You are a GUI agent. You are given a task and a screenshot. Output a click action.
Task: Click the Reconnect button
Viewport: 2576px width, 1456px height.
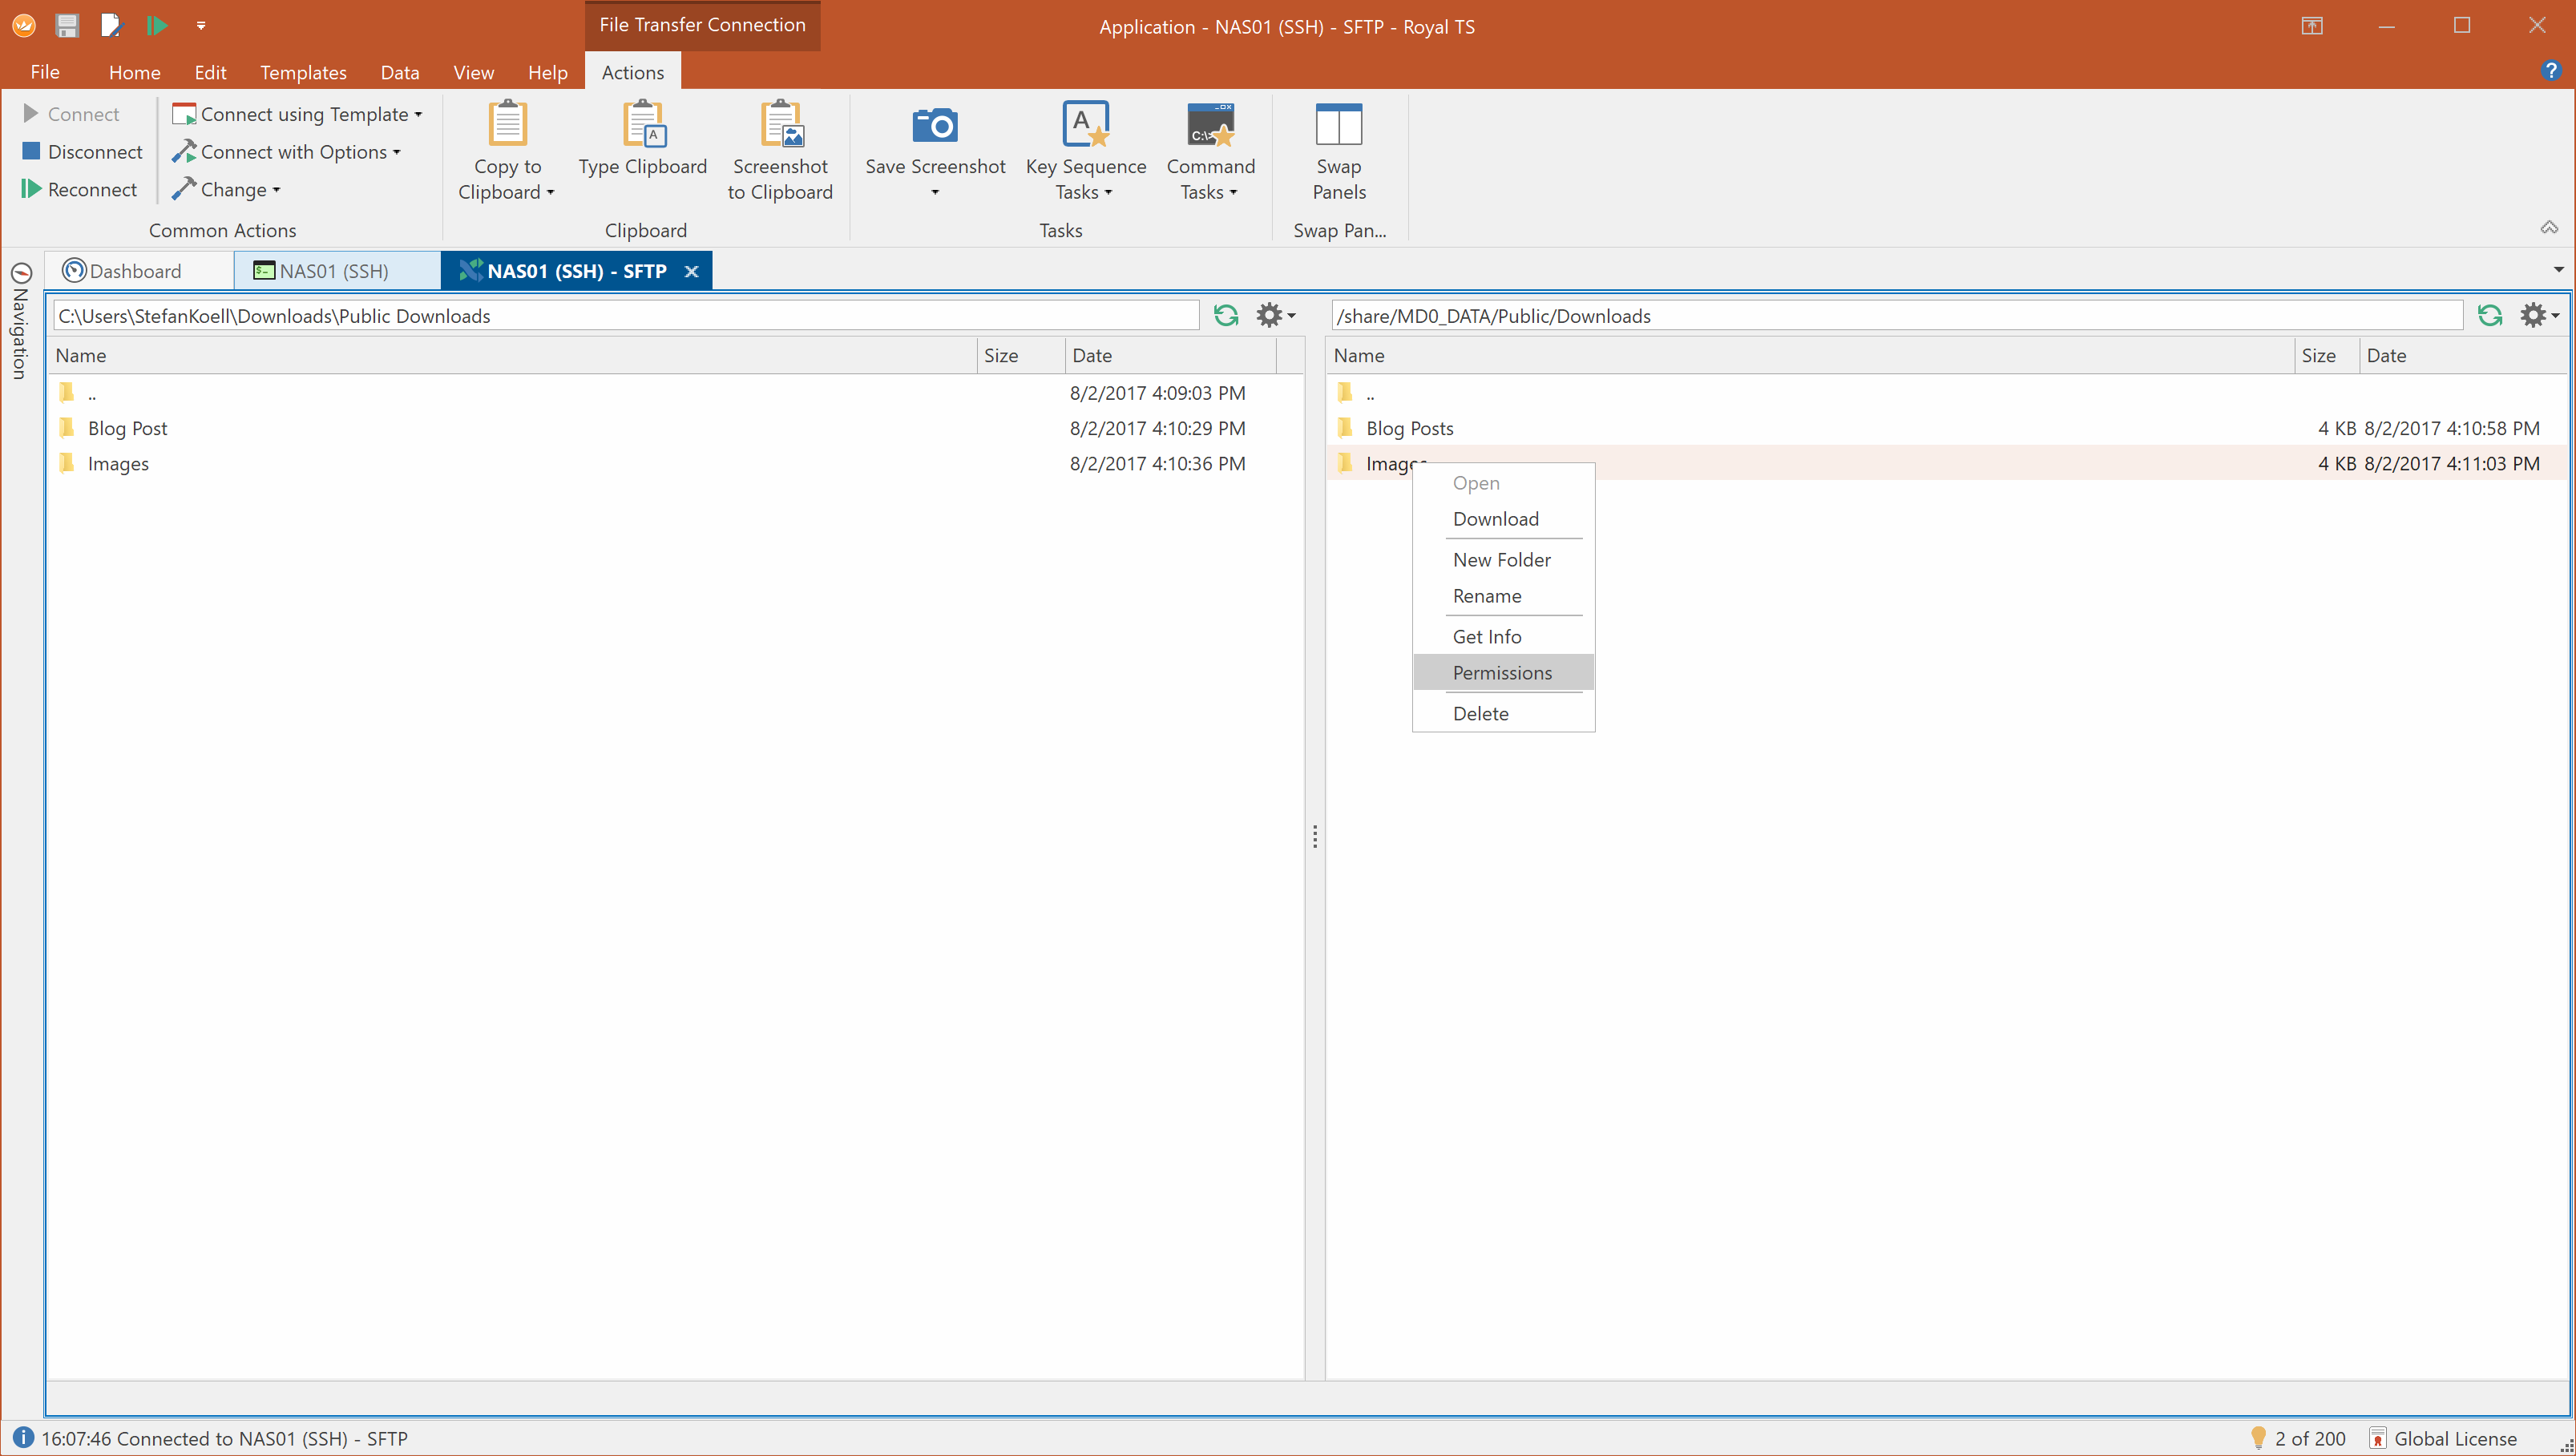point(79,190)
